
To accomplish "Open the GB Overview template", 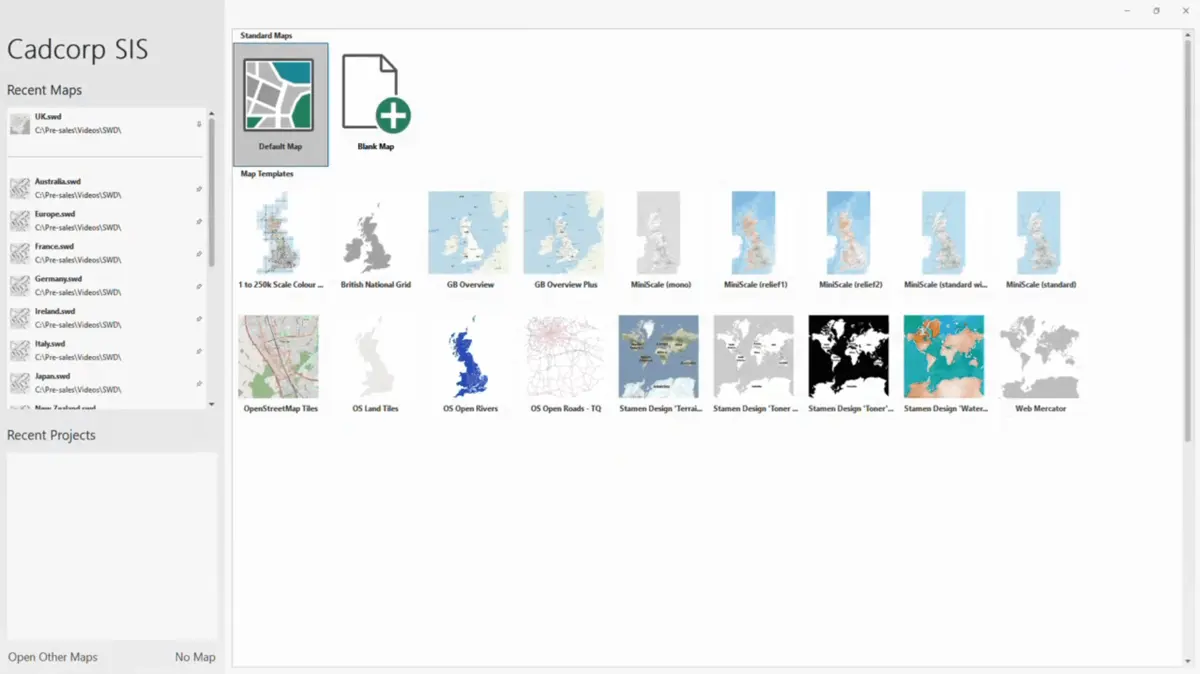I will pyautogui.click(x=470, y=240).
